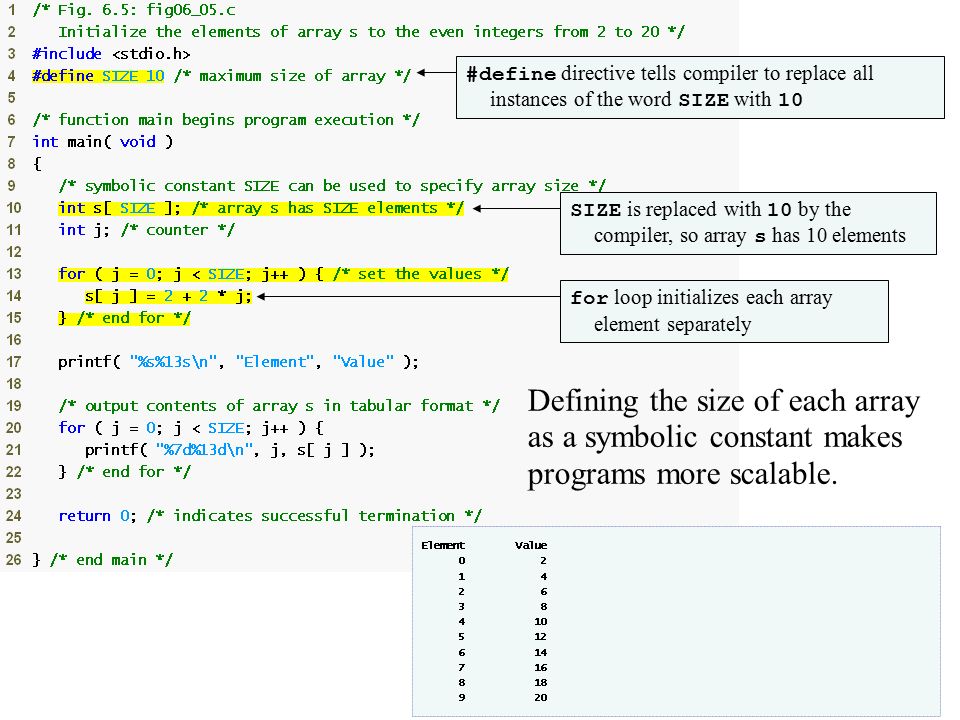Click the 'function main begins program execution' comment
The height and width of the screenshot is (720, 960).
(x=226, y=120)
